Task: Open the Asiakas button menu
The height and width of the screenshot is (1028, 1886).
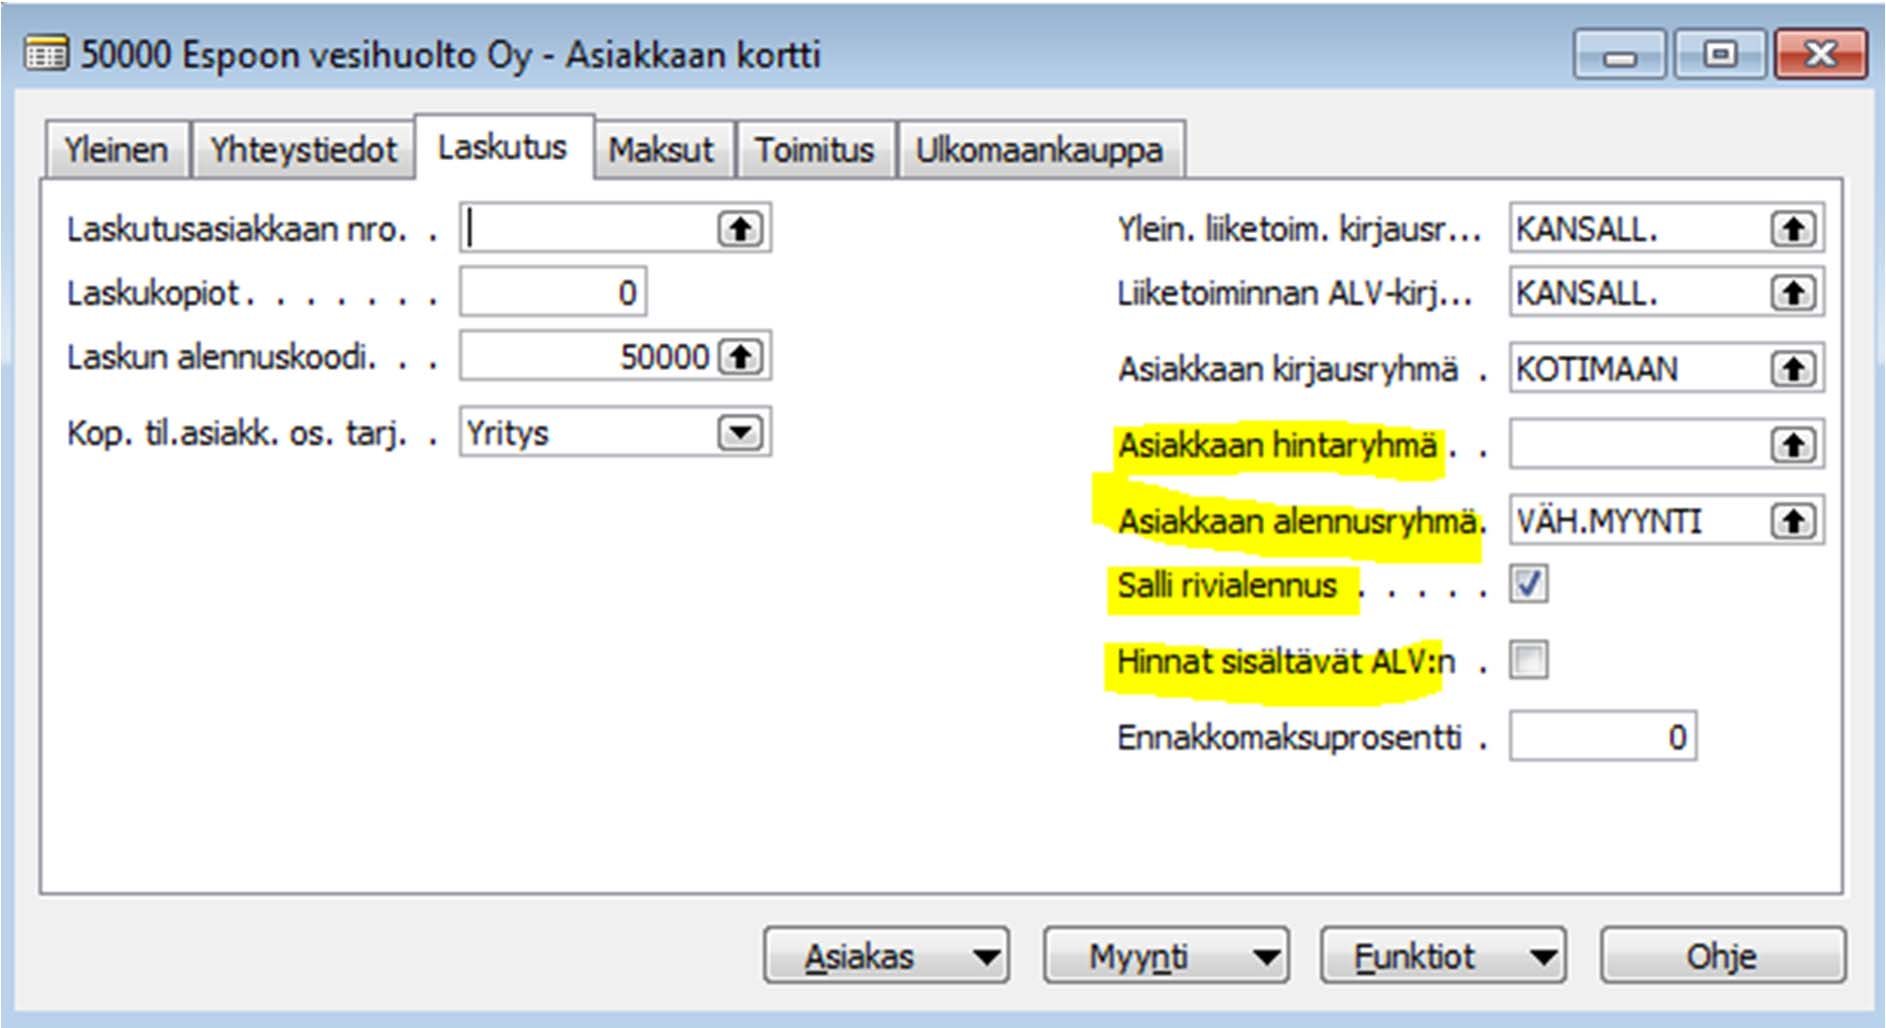Action: [886, 957]
